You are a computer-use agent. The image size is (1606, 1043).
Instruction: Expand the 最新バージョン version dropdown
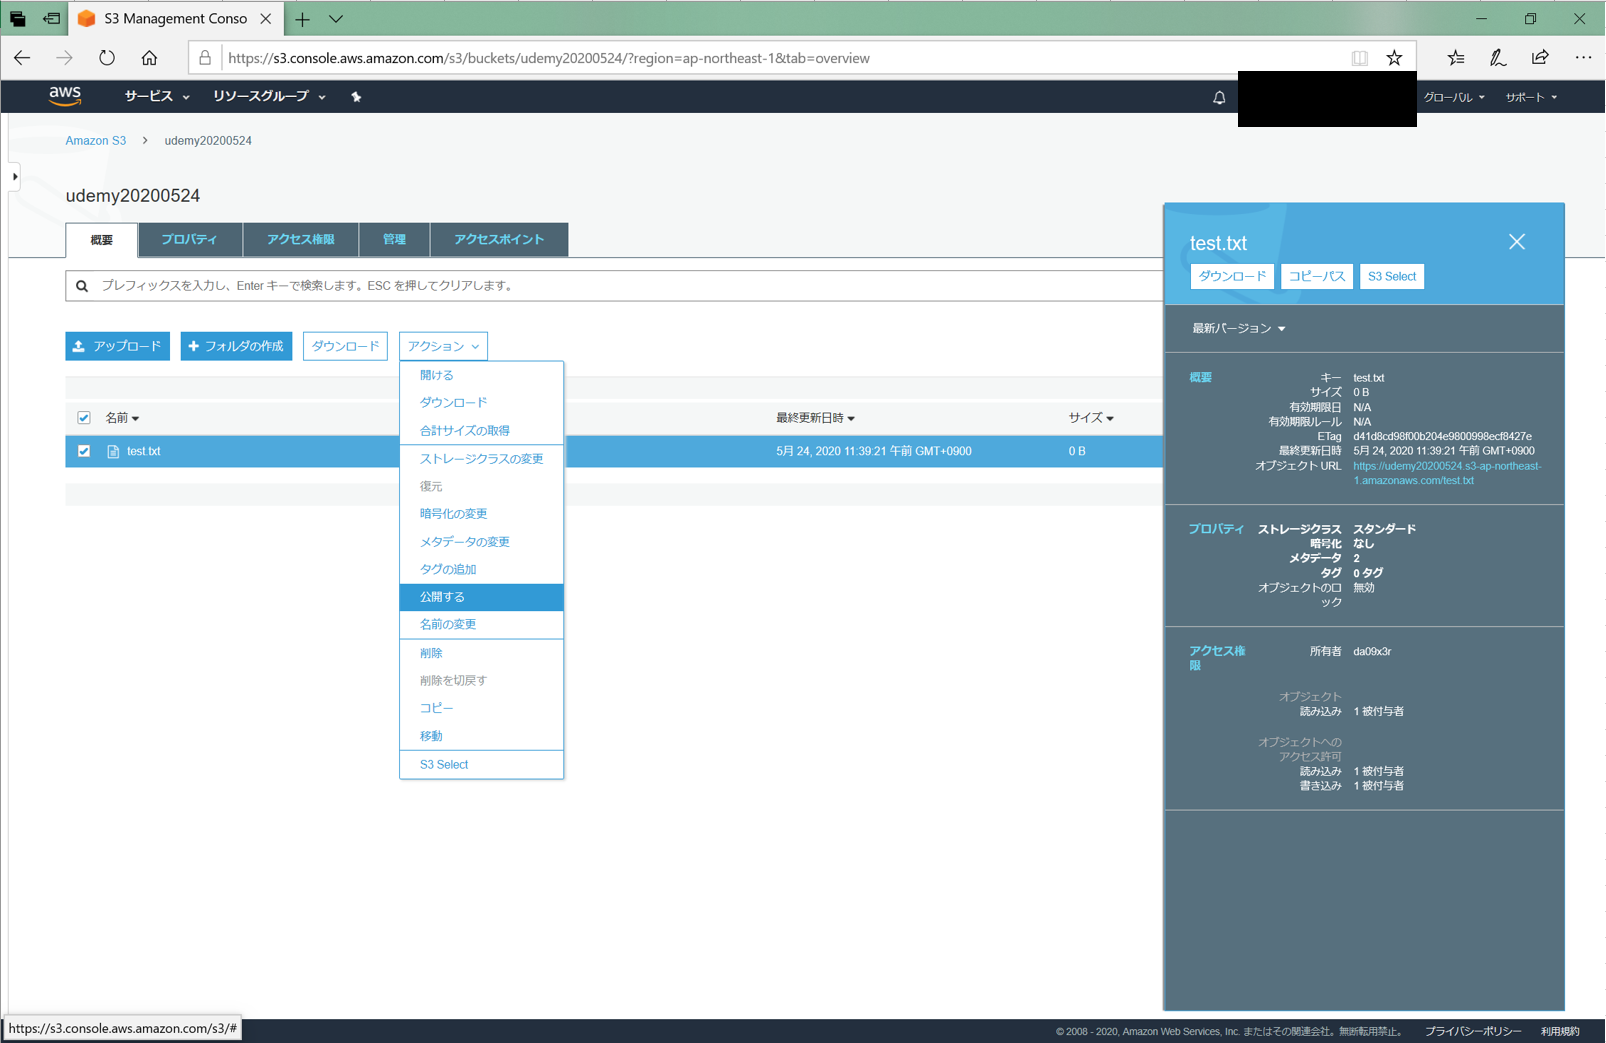[x=1238, y=328]
